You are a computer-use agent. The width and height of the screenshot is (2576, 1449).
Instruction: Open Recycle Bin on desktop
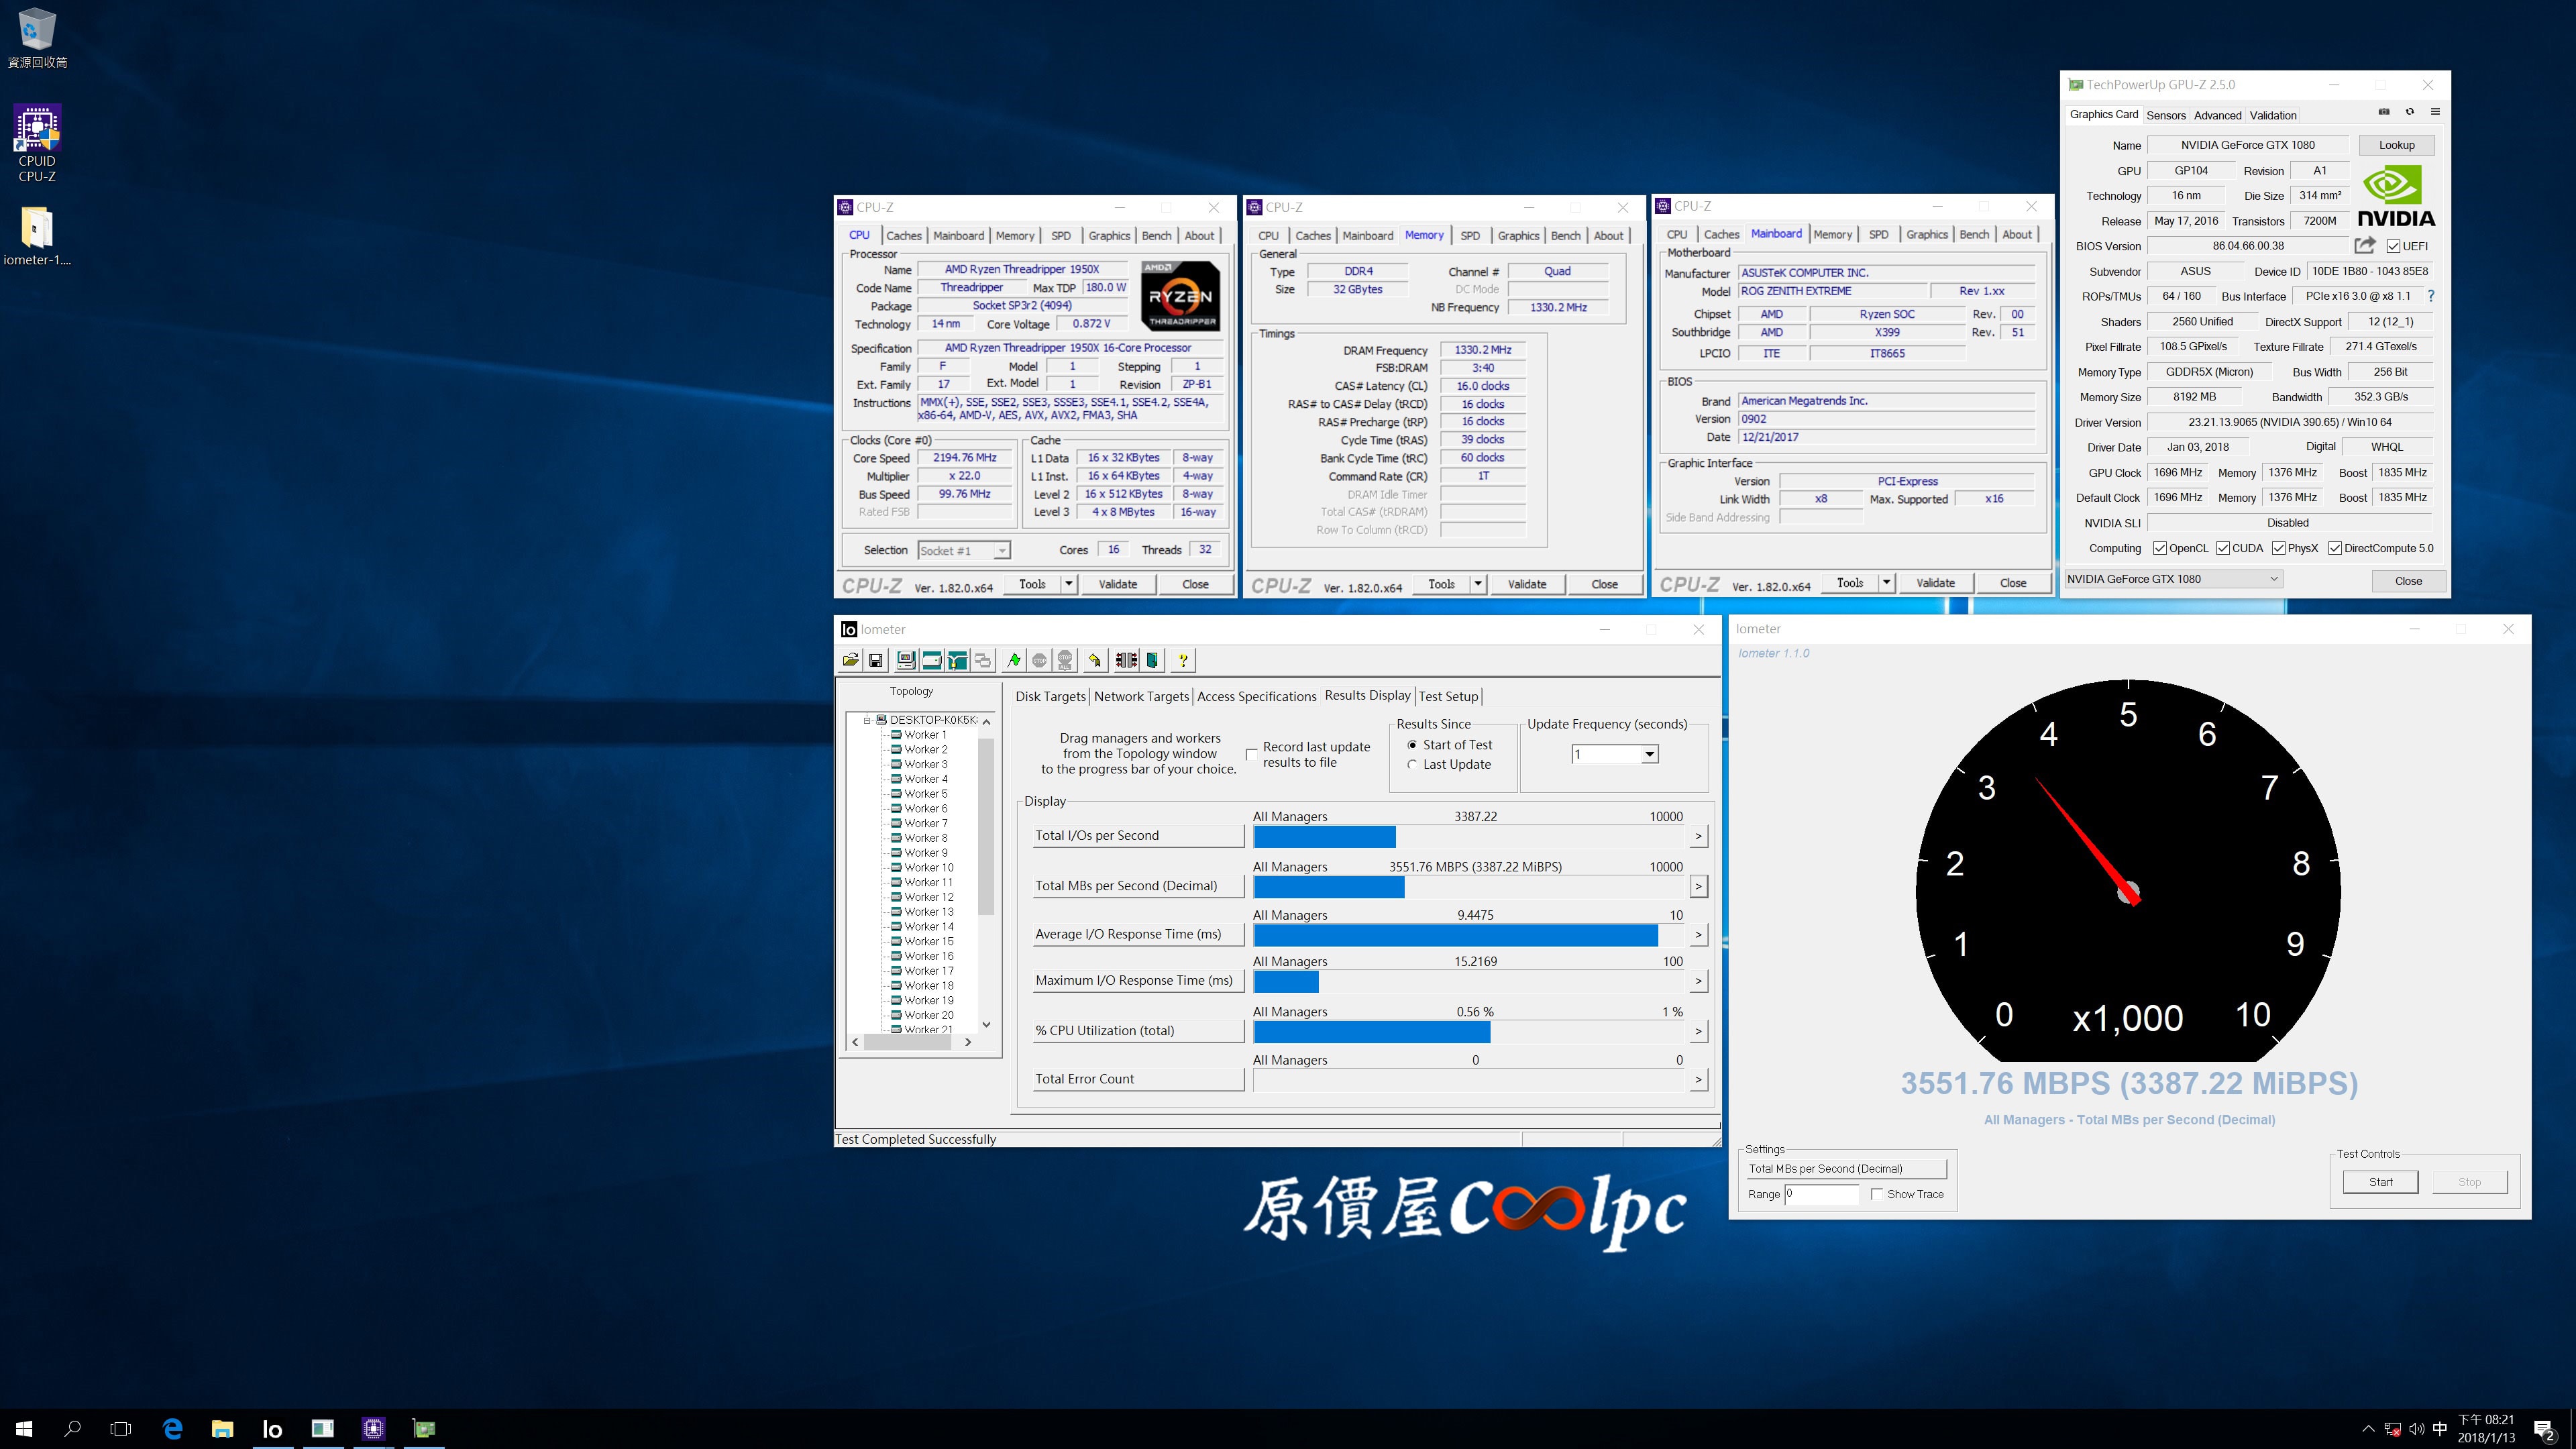(x=37, y=38)
